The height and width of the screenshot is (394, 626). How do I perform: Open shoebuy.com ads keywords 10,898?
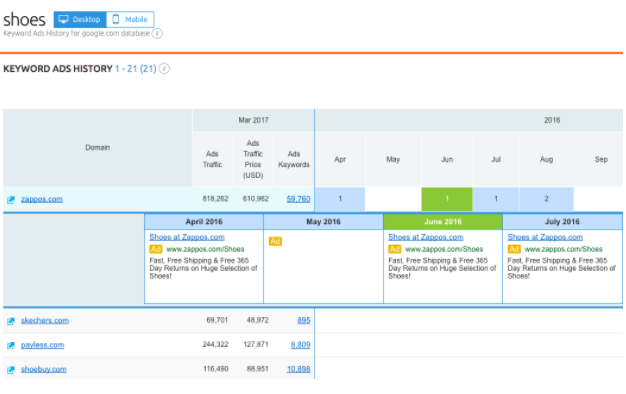pyautogui.click(x=298, y=369)
